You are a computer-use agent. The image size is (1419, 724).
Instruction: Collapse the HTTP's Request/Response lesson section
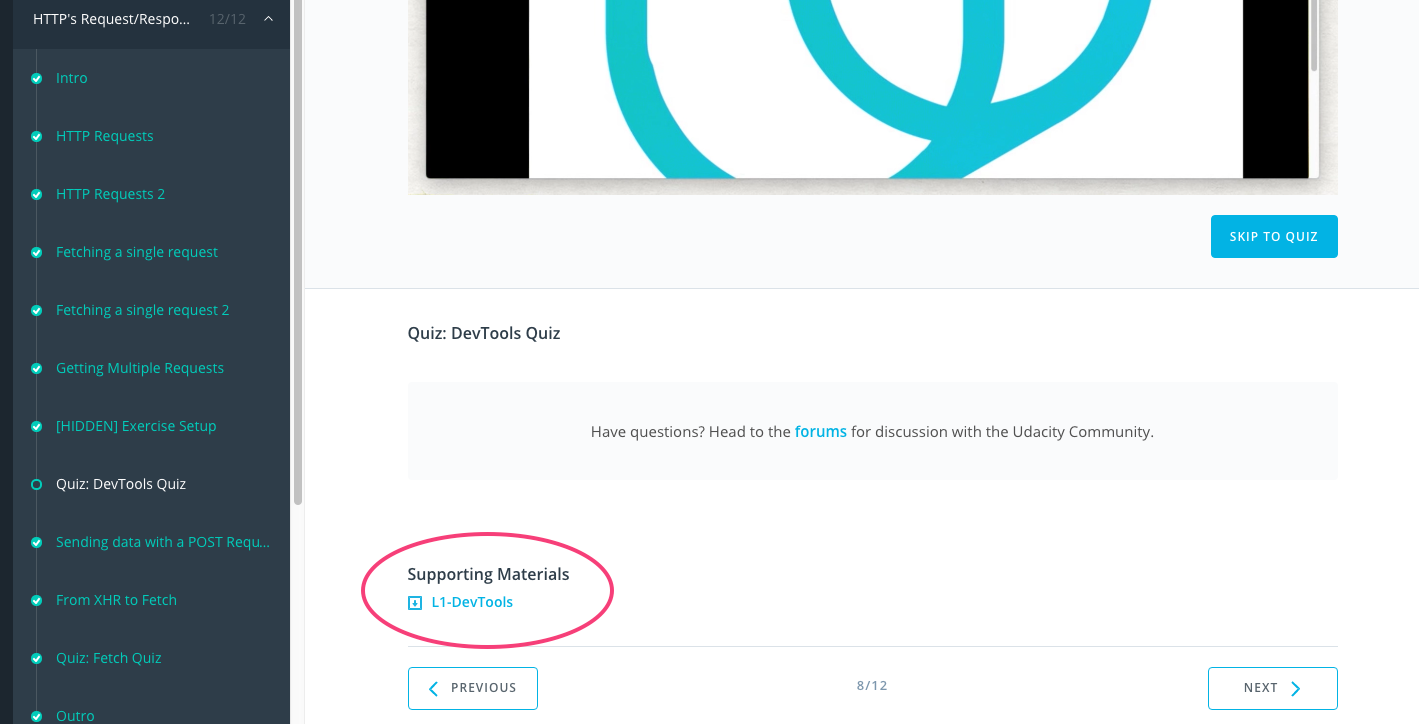click(268, 18)
